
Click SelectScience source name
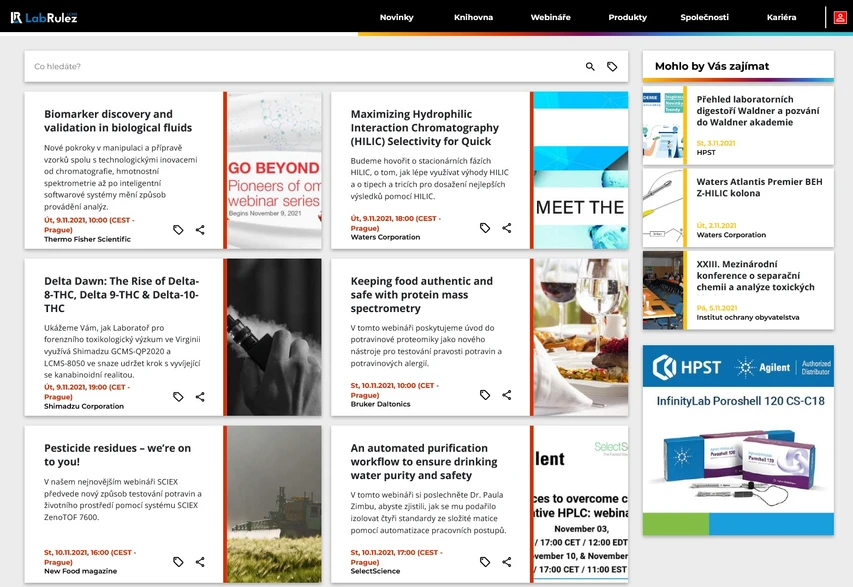tap(375, 571)
